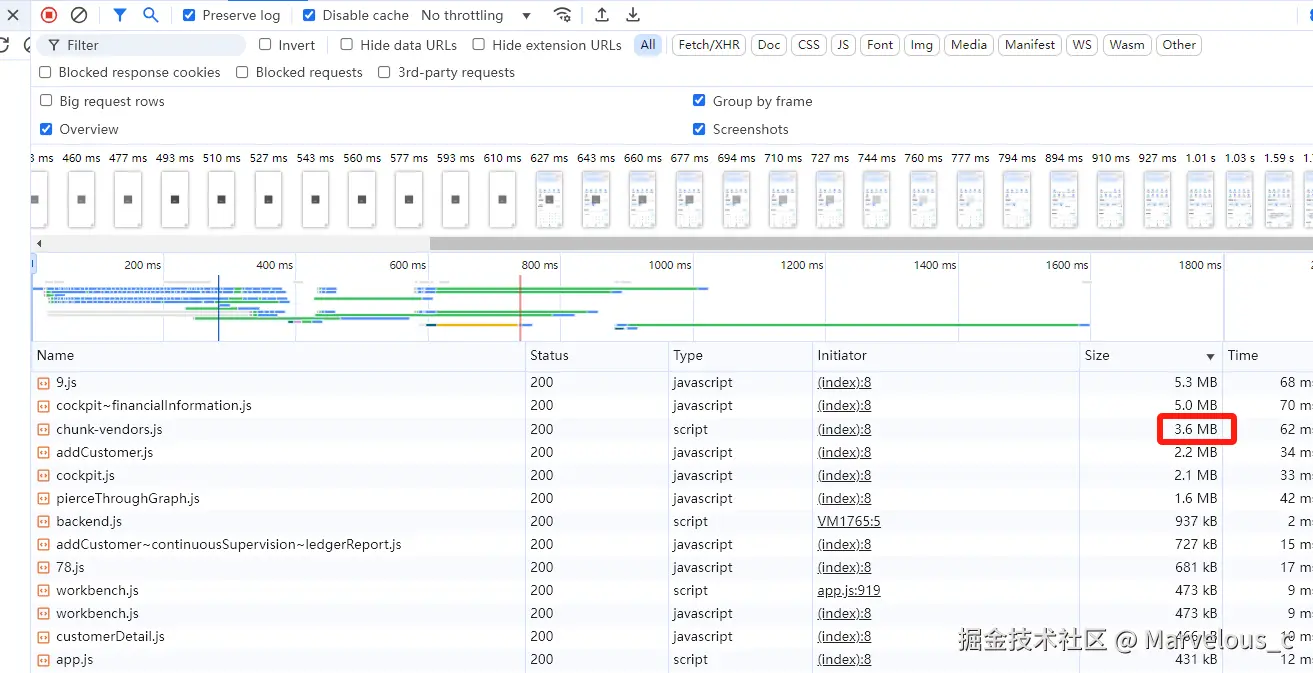1313x673 pixels.
Task: Sort by Status column header
Action: click(x=597, y=356)
